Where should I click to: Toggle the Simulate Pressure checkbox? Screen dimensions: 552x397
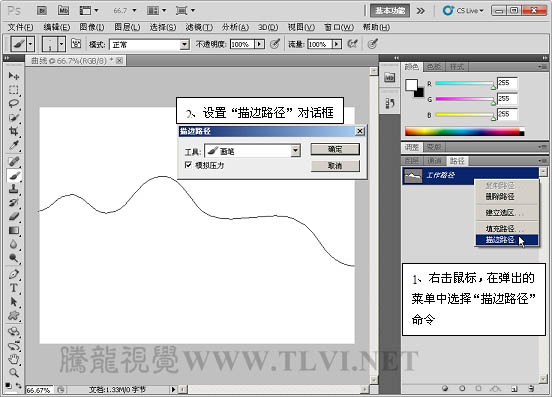(x=188, y=165)
